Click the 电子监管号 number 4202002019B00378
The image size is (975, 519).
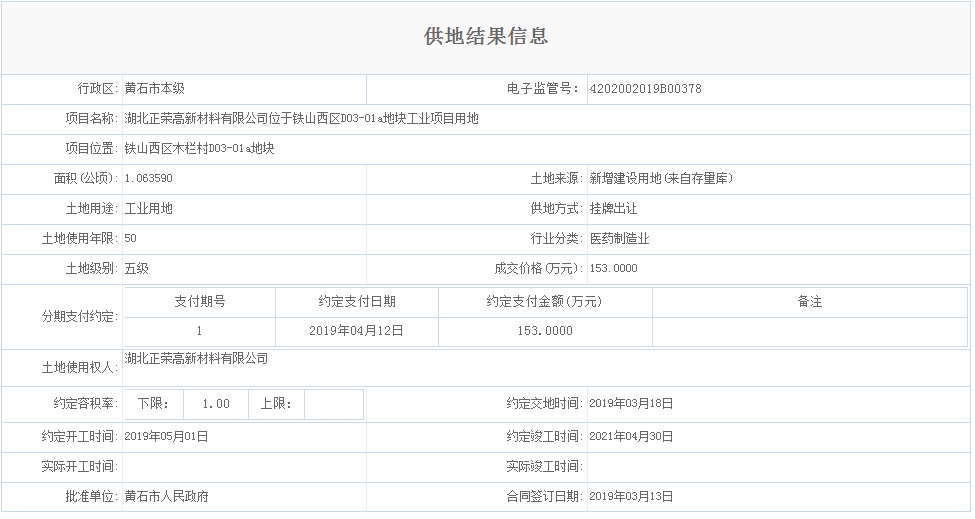645,89
